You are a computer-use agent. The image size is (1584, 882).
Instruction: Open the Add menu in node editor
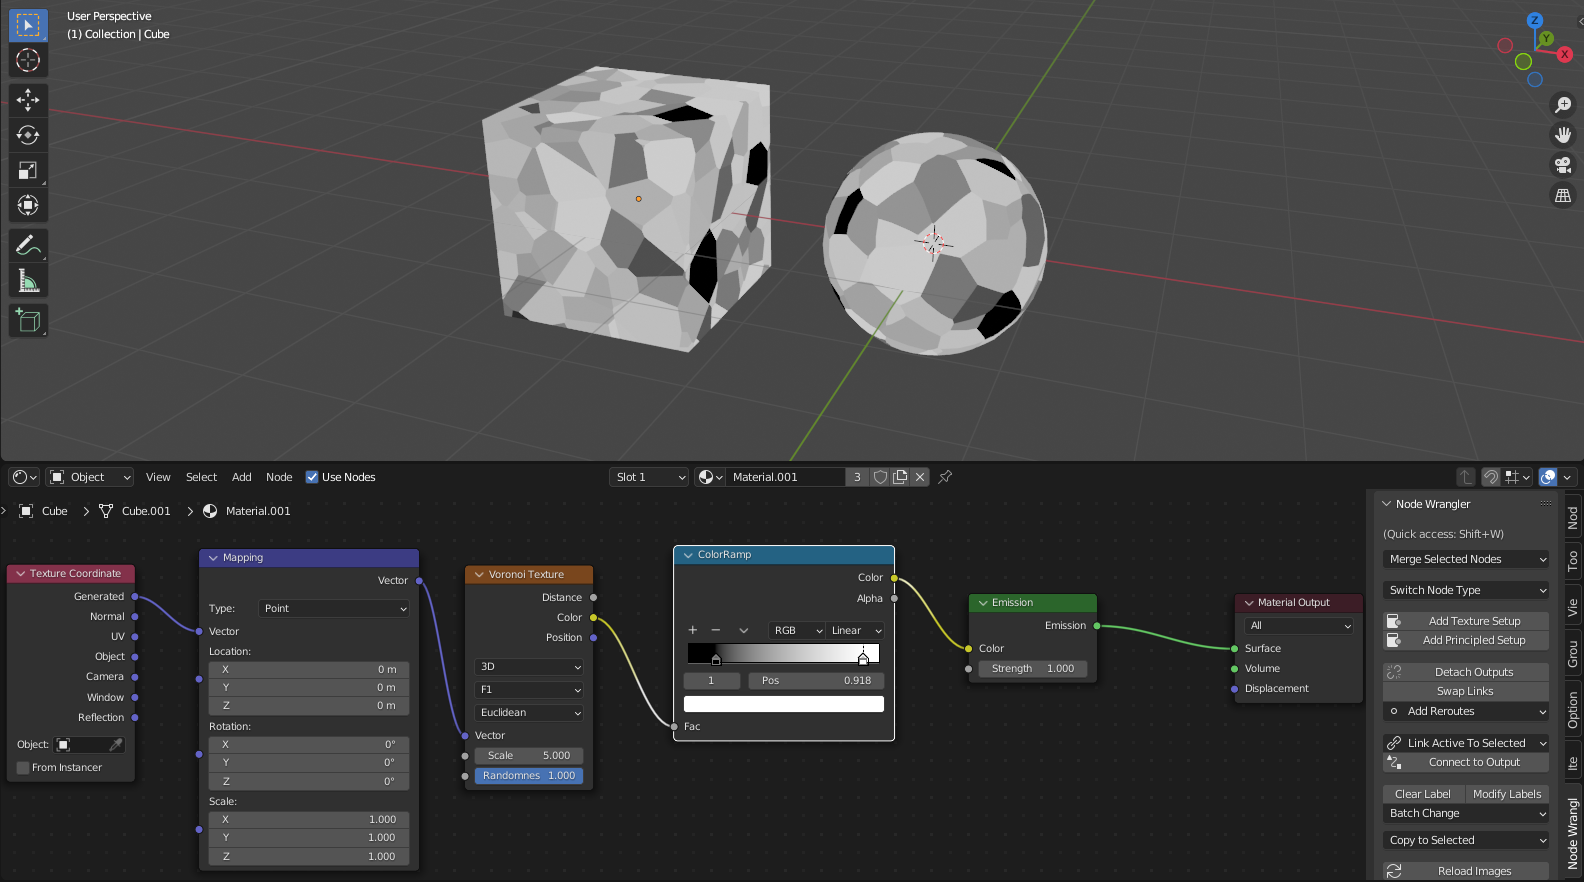(x=241, y=477)
